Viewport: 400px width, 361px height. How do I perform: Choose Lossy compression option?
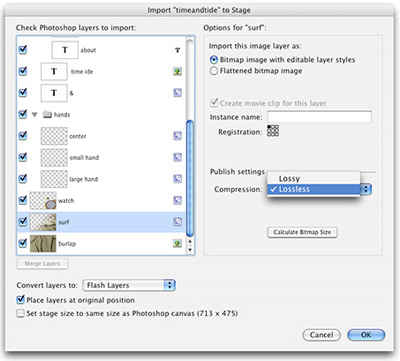point(314,178)
